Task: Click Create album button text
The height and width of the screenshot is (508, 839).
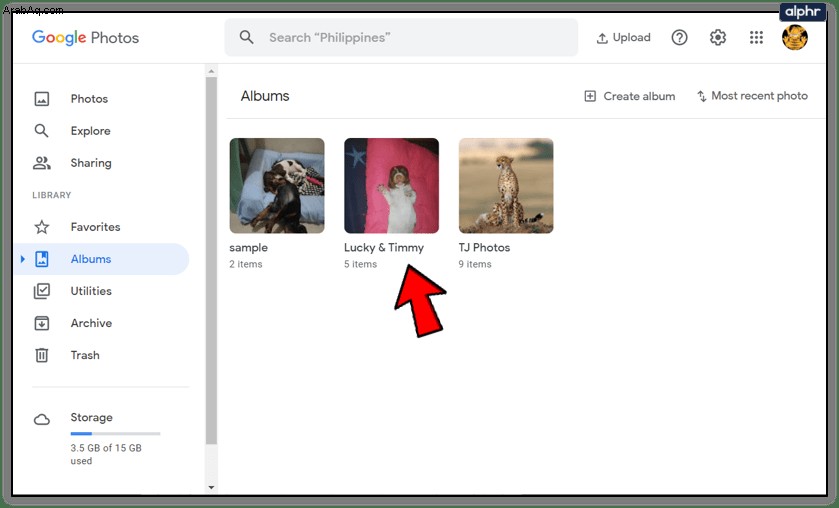Action: click(639, 96)
